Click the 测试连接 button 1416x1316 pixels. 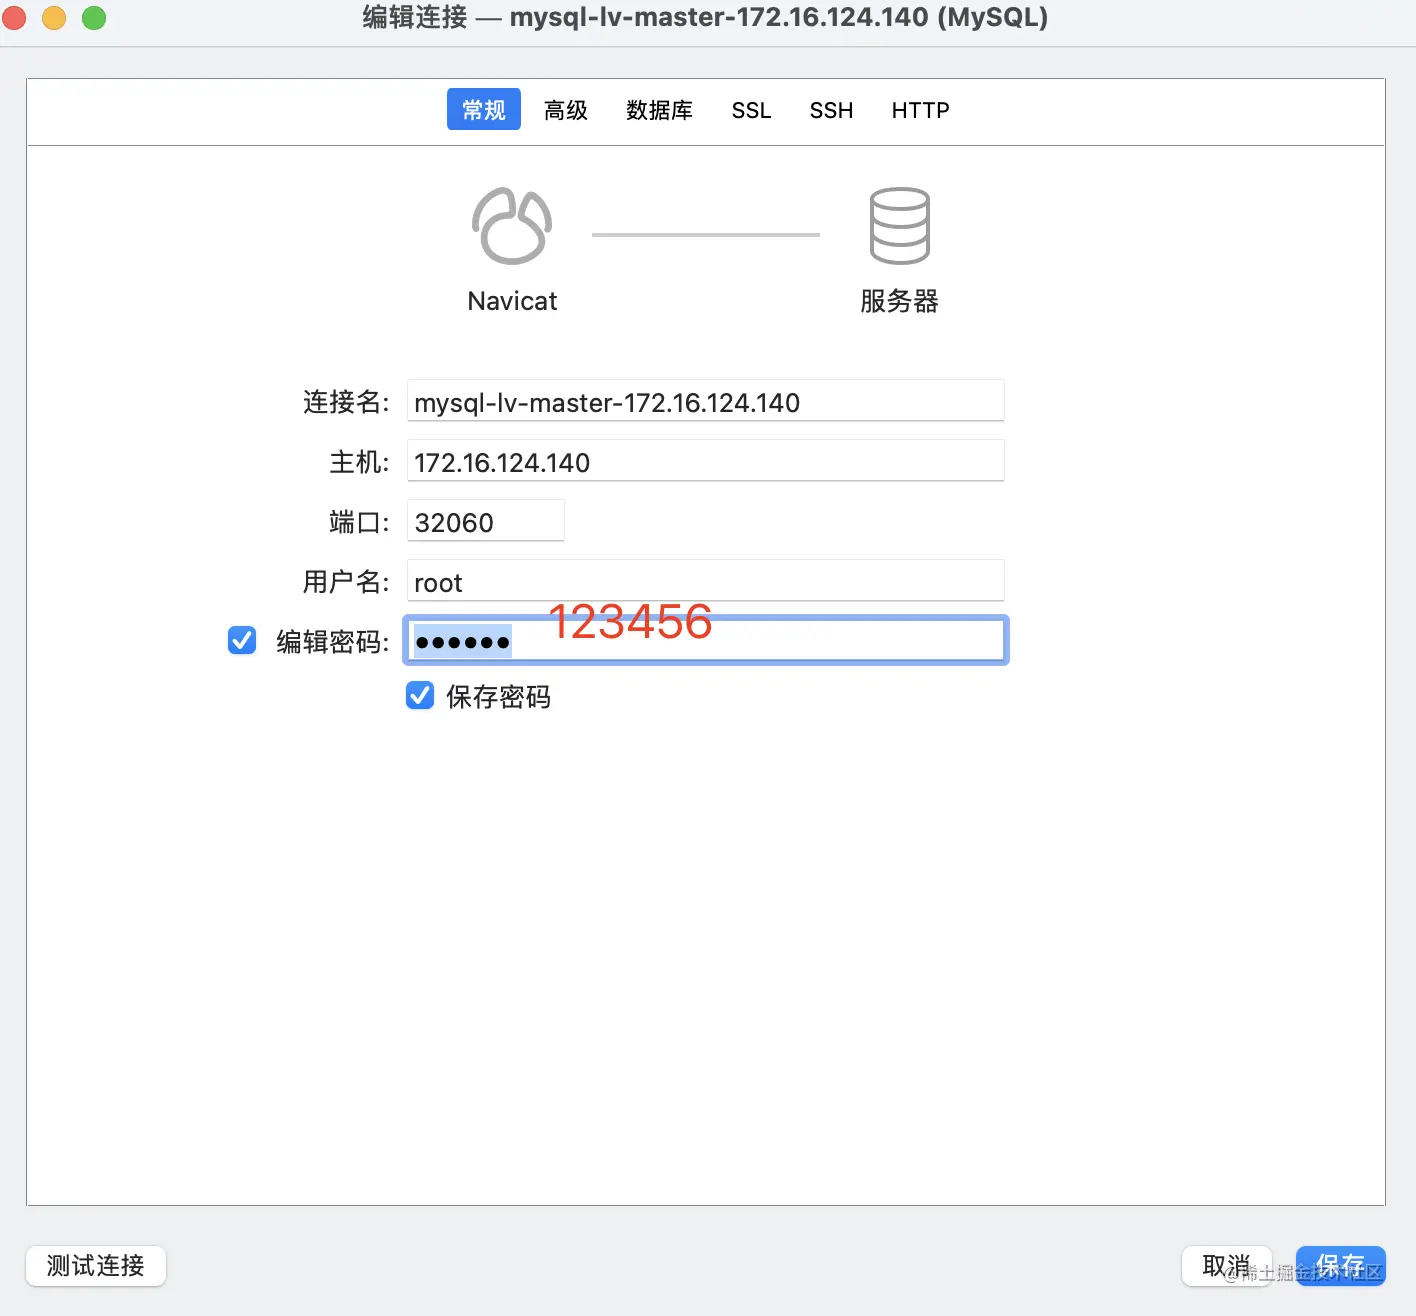[96, 1266]
